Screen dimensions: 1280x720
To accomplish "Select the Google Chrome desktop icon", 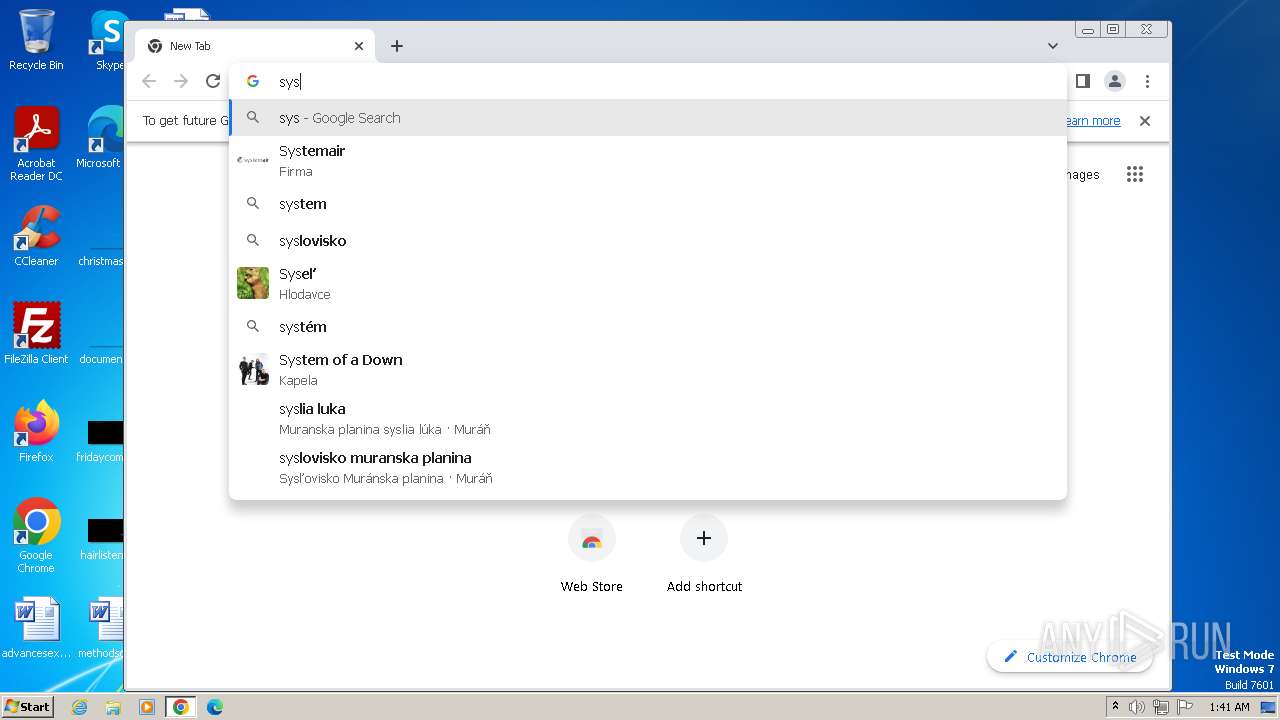I will [36, 535].
